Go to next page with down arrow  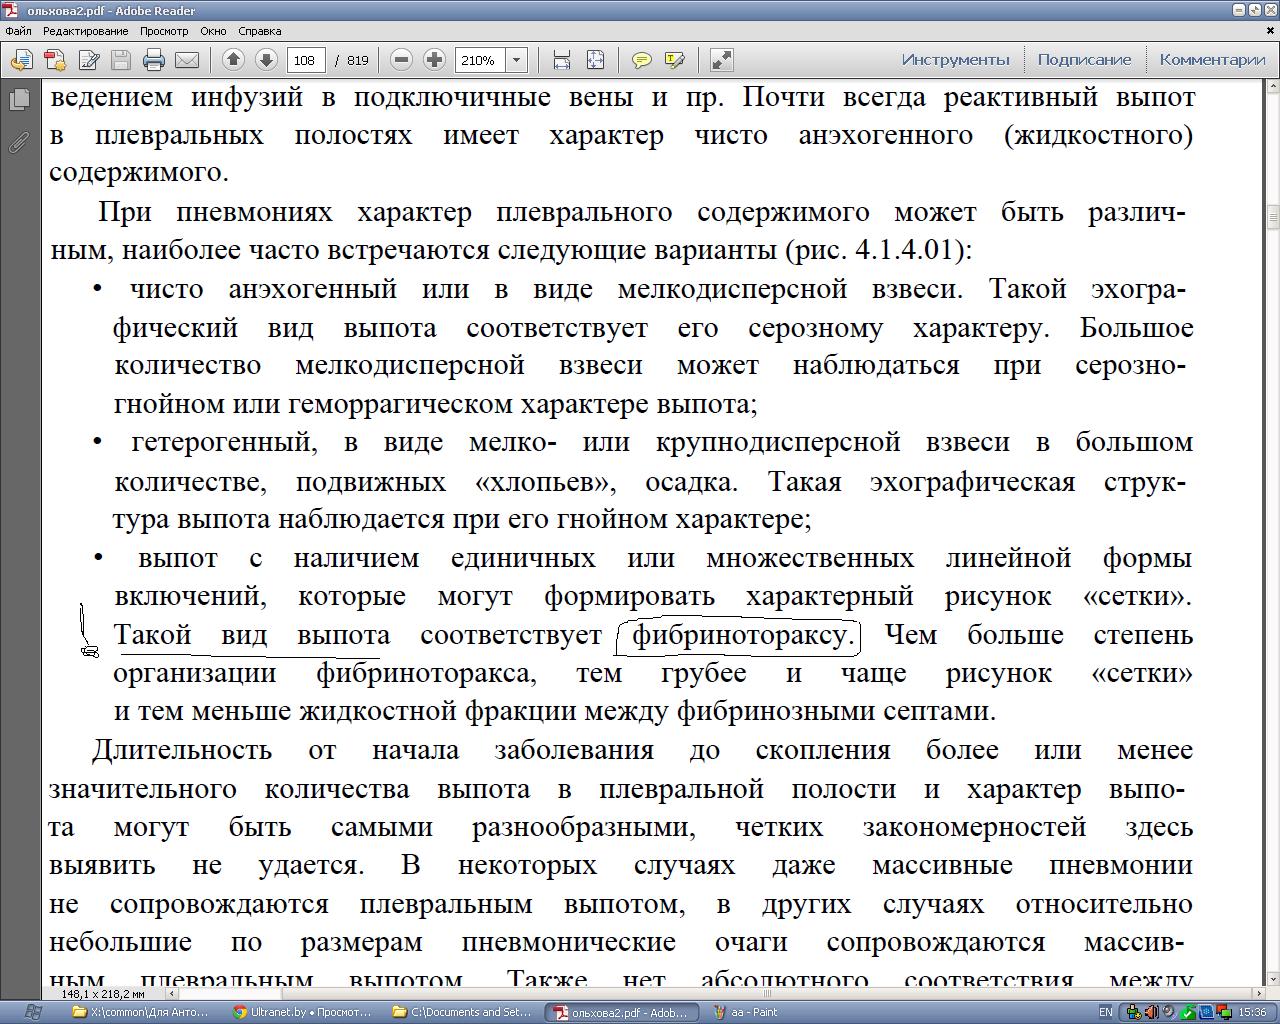point(266,60)
